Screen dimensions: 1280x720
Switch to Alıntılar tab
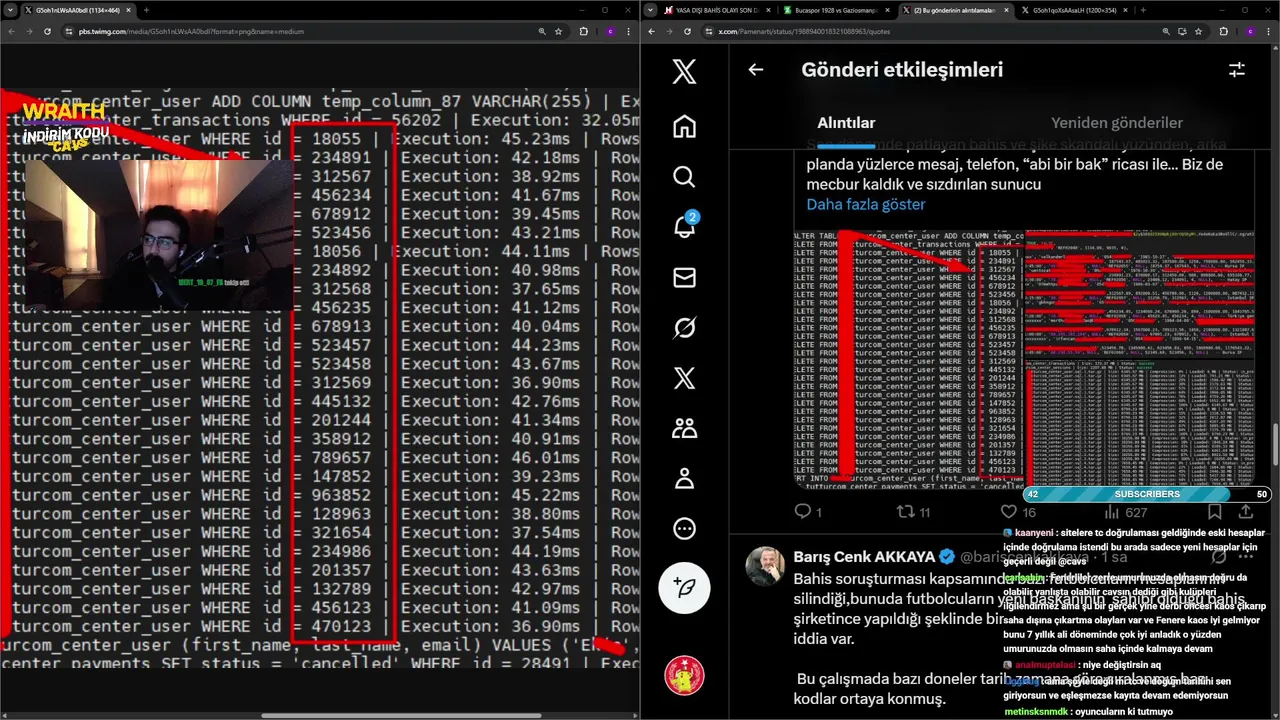pos(846,123)
